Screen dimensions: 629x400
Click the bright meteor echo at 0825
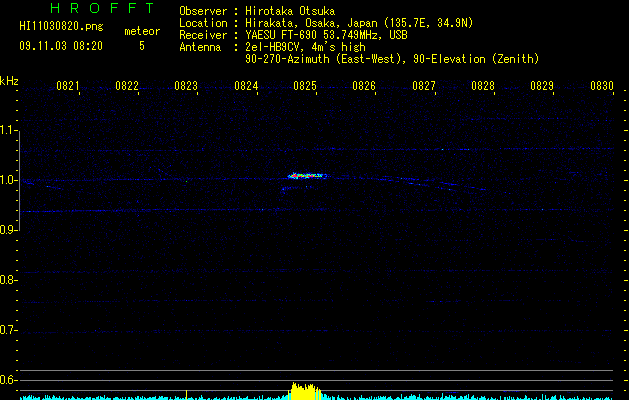307,175
